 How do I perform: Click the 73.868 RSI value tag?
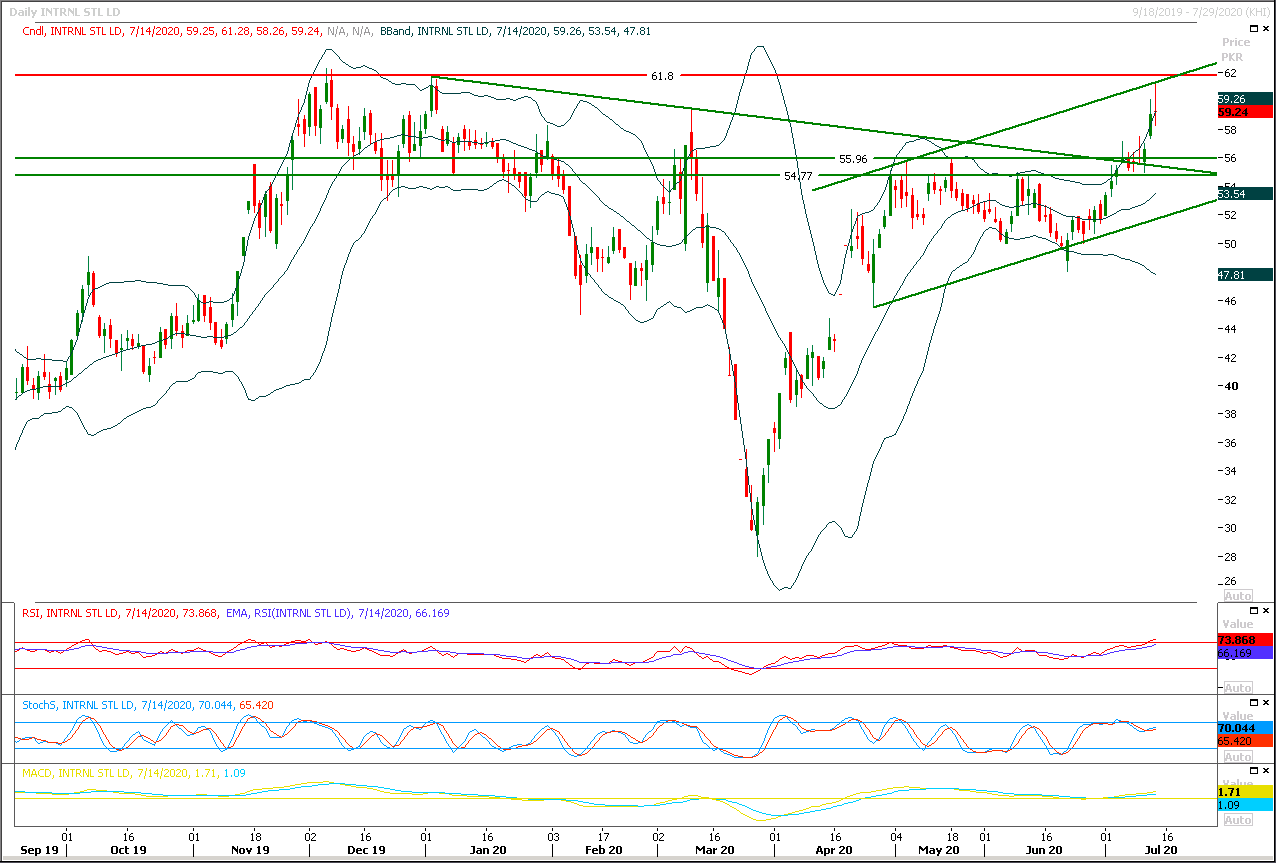[x=1244, y=640]
